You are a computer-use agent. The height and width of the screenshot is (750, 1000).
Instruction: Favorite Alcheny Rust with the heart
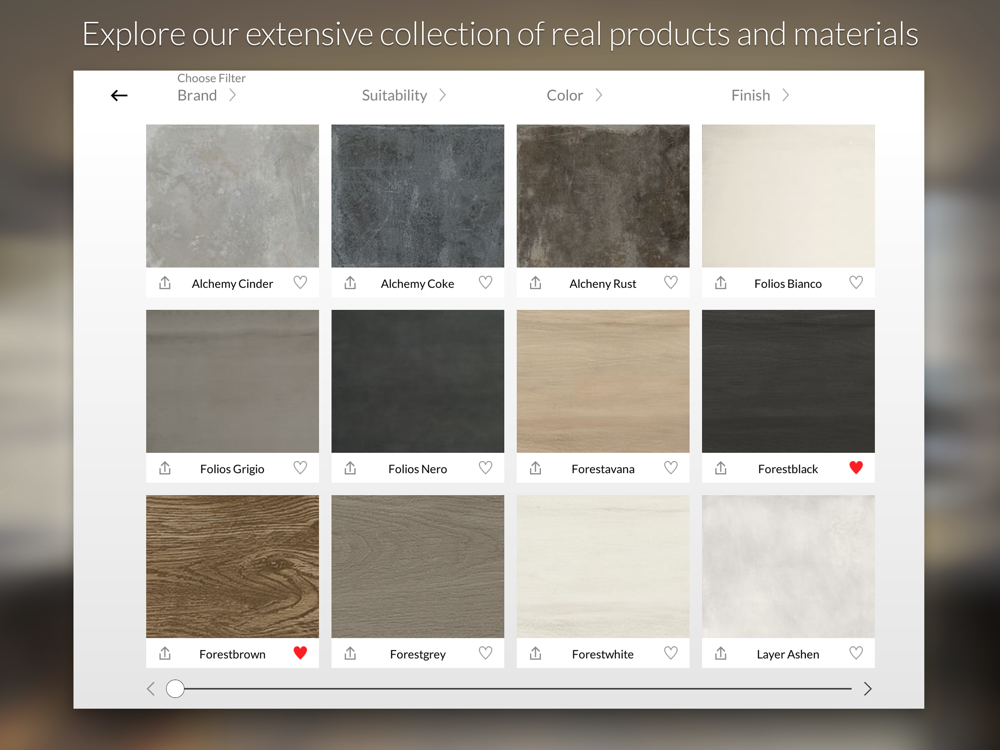(x=671, y=282)
